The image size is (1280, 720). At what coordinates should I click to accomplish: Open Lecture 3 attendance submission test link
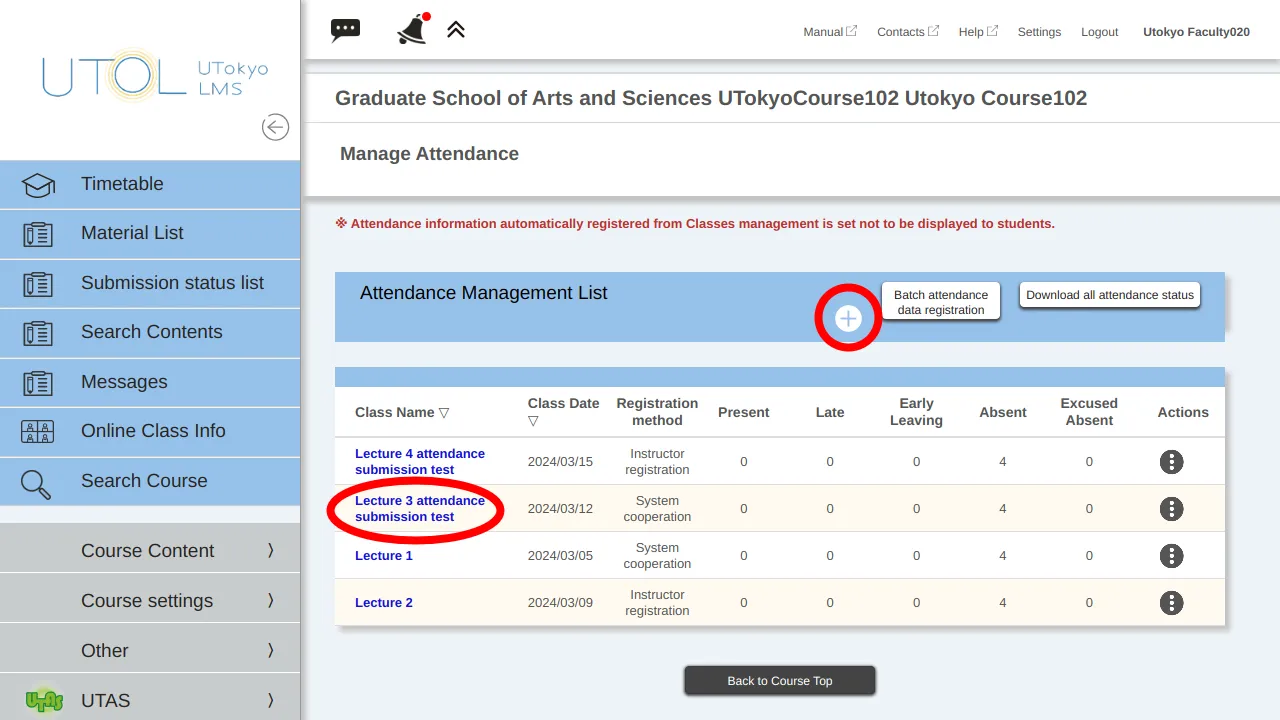click(419, 508)
